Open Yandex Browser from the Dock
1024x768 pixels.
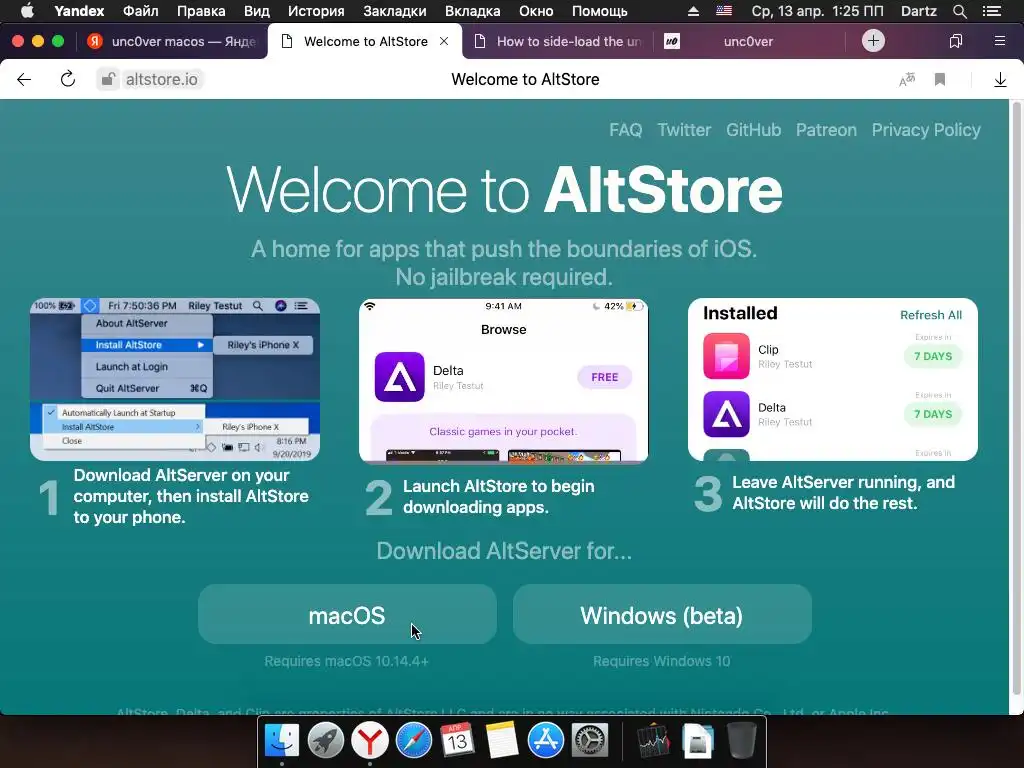(x=370, y=740)
